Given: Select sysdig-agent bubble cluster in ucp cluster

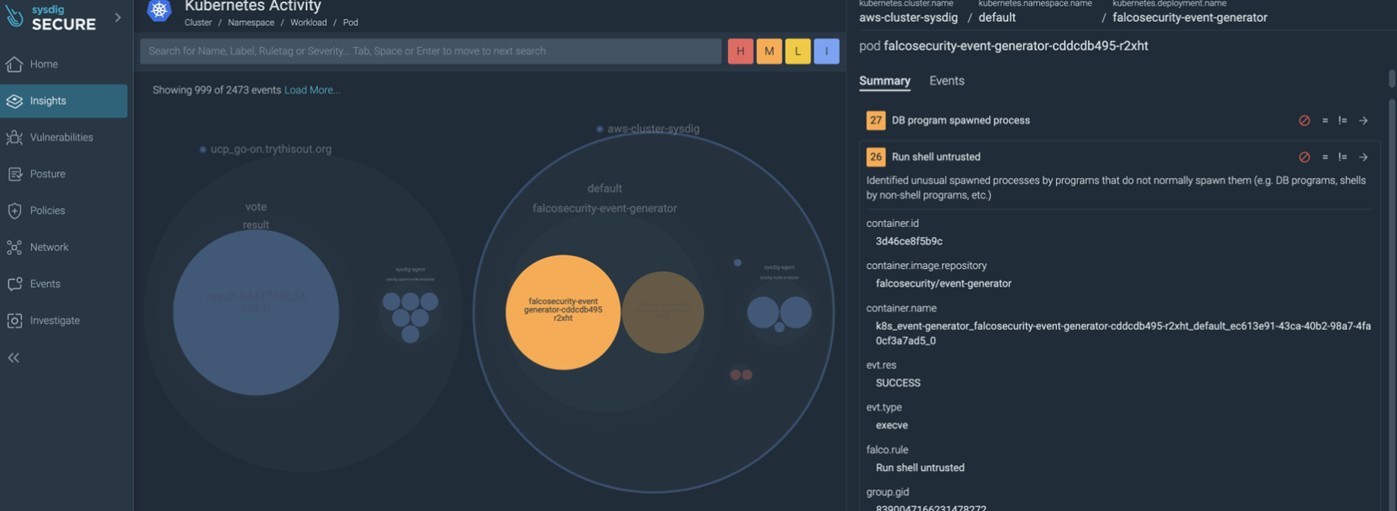Looking at the screenshot, I should tap(410, 316).
